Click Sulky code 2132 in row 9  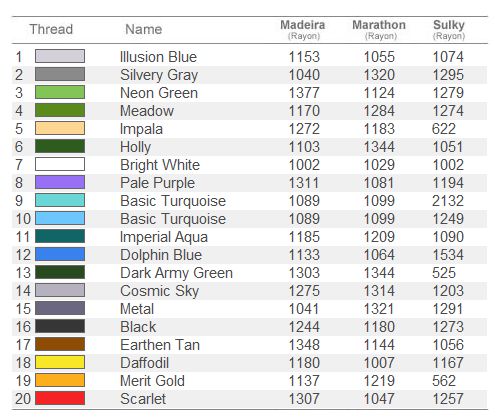point(448,201)
